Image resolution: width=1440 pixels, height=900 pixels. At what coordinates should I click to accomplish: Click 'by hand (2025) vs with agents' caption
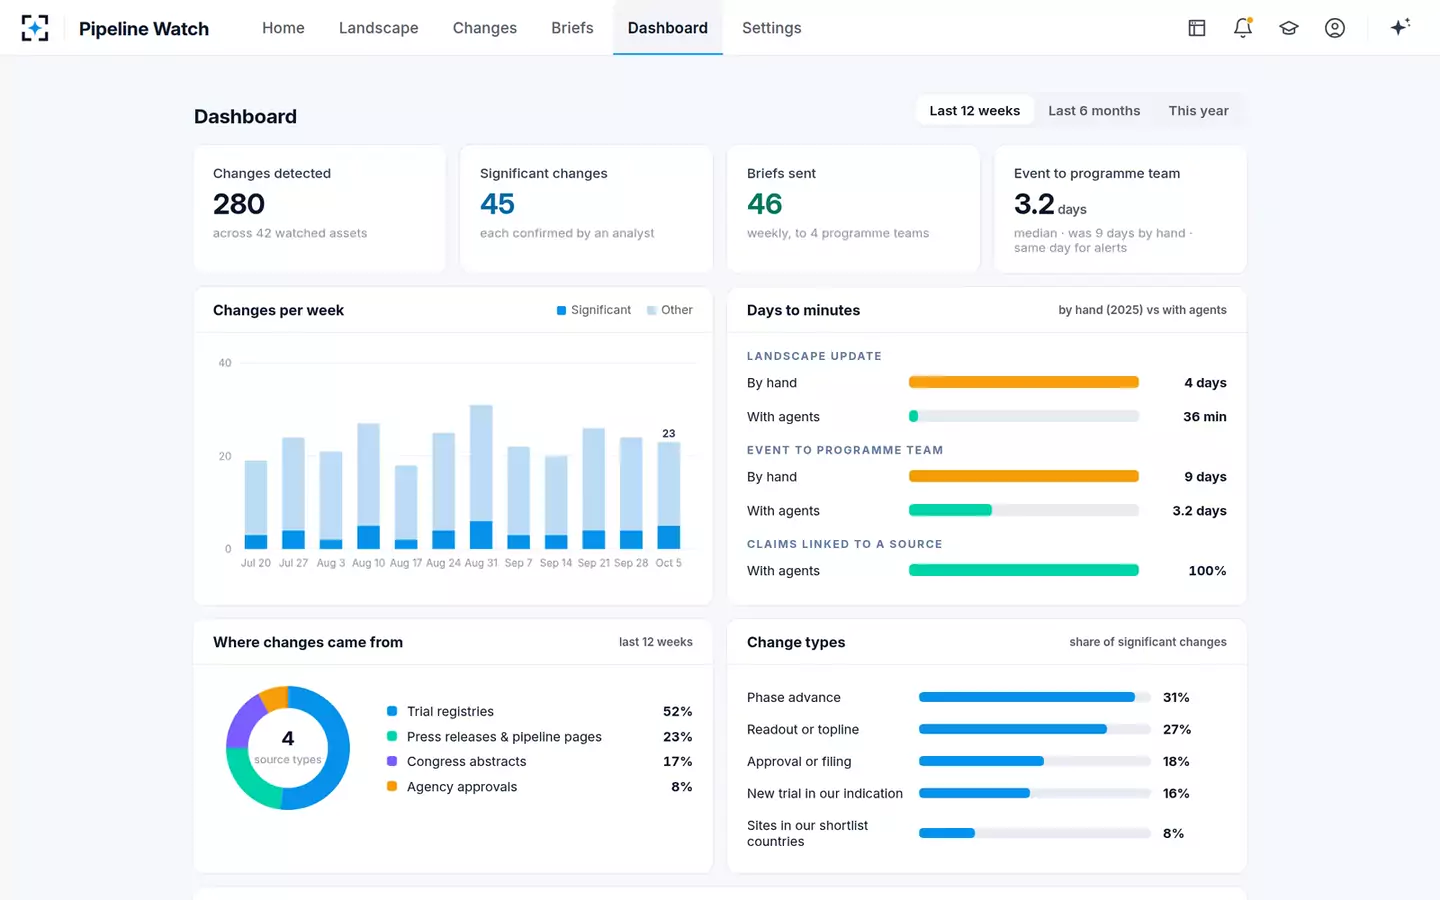[x=1142, y=310]
